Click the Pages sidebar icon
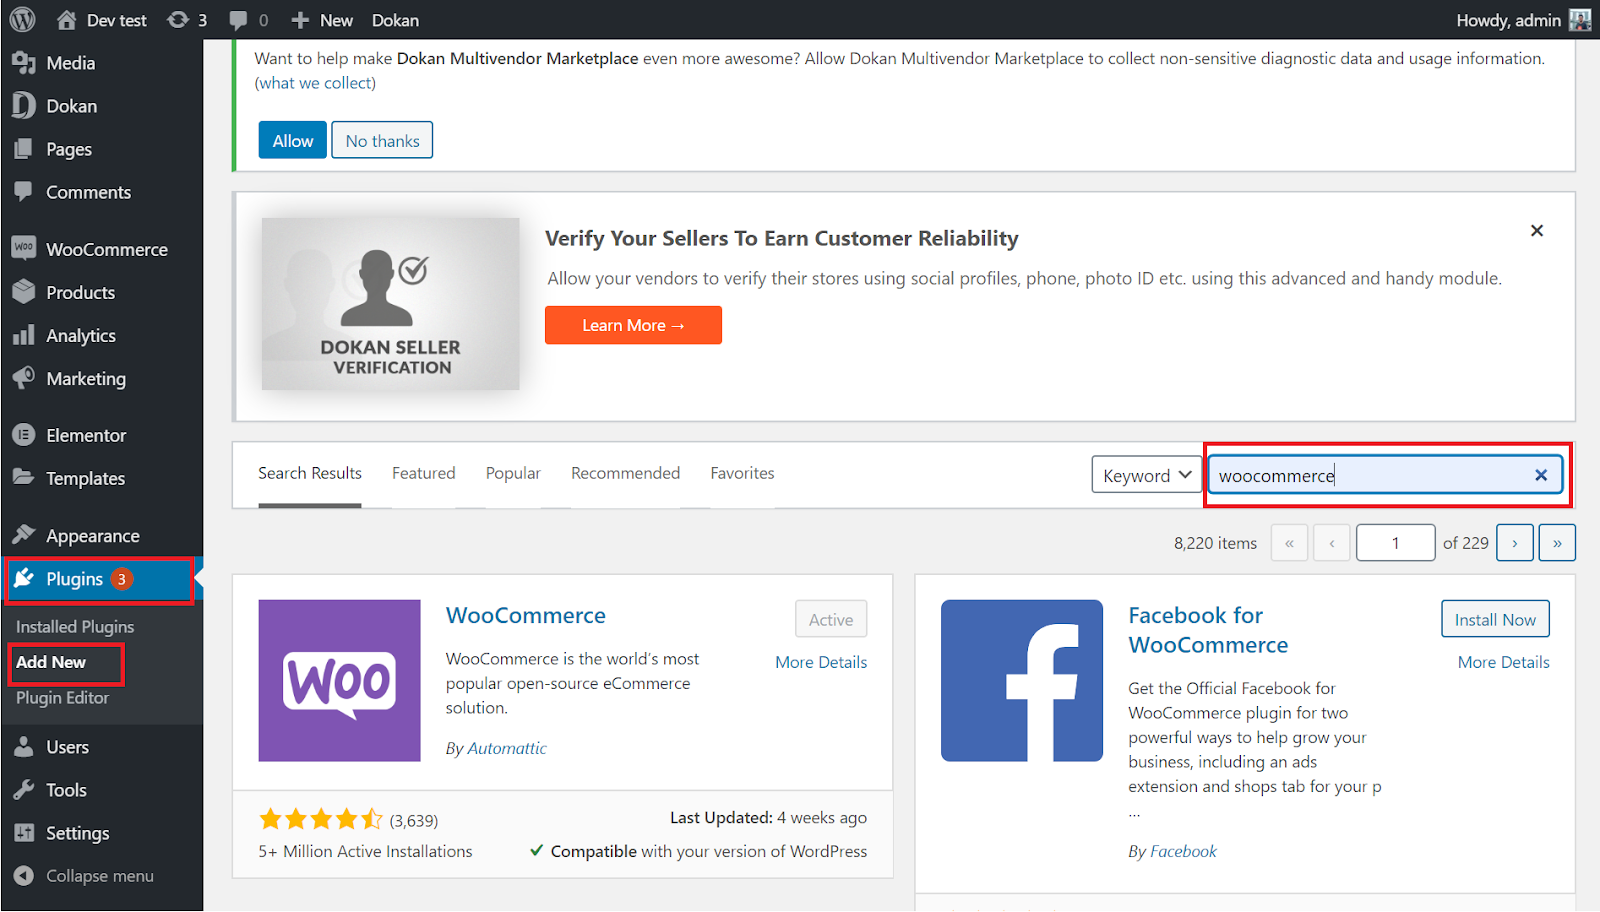Image resolution: width=1600 pixels, height=912 pixels. (24, 149)
